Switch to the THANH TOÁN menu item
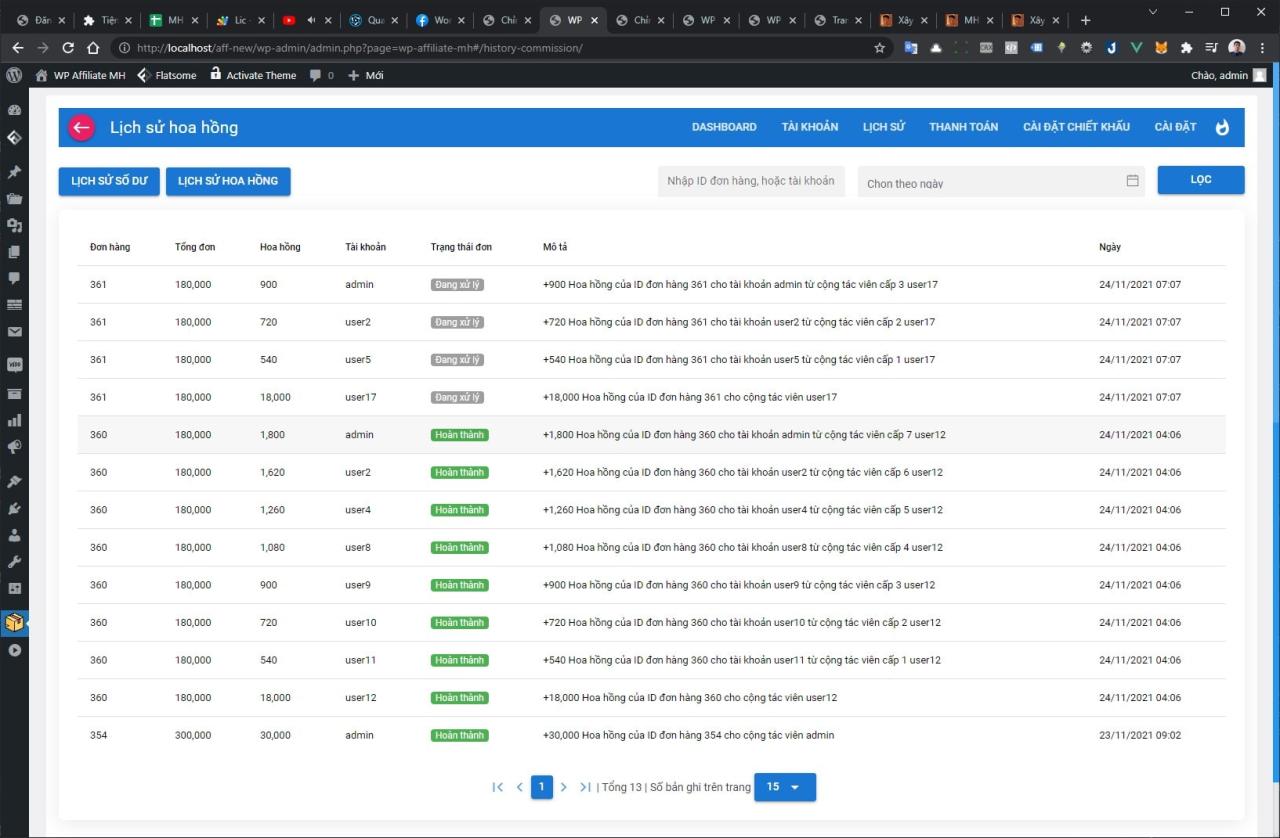The height and width of the screenshot is (838, 1280). pyautogui.click(x=963, y=127)
